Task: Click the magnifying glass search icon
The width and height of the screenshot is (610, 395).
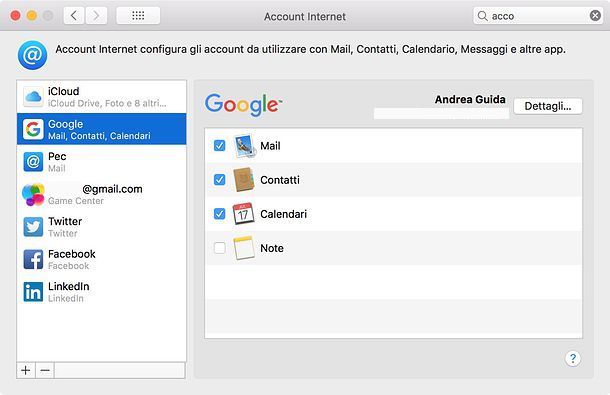Action: coord(482,16)
